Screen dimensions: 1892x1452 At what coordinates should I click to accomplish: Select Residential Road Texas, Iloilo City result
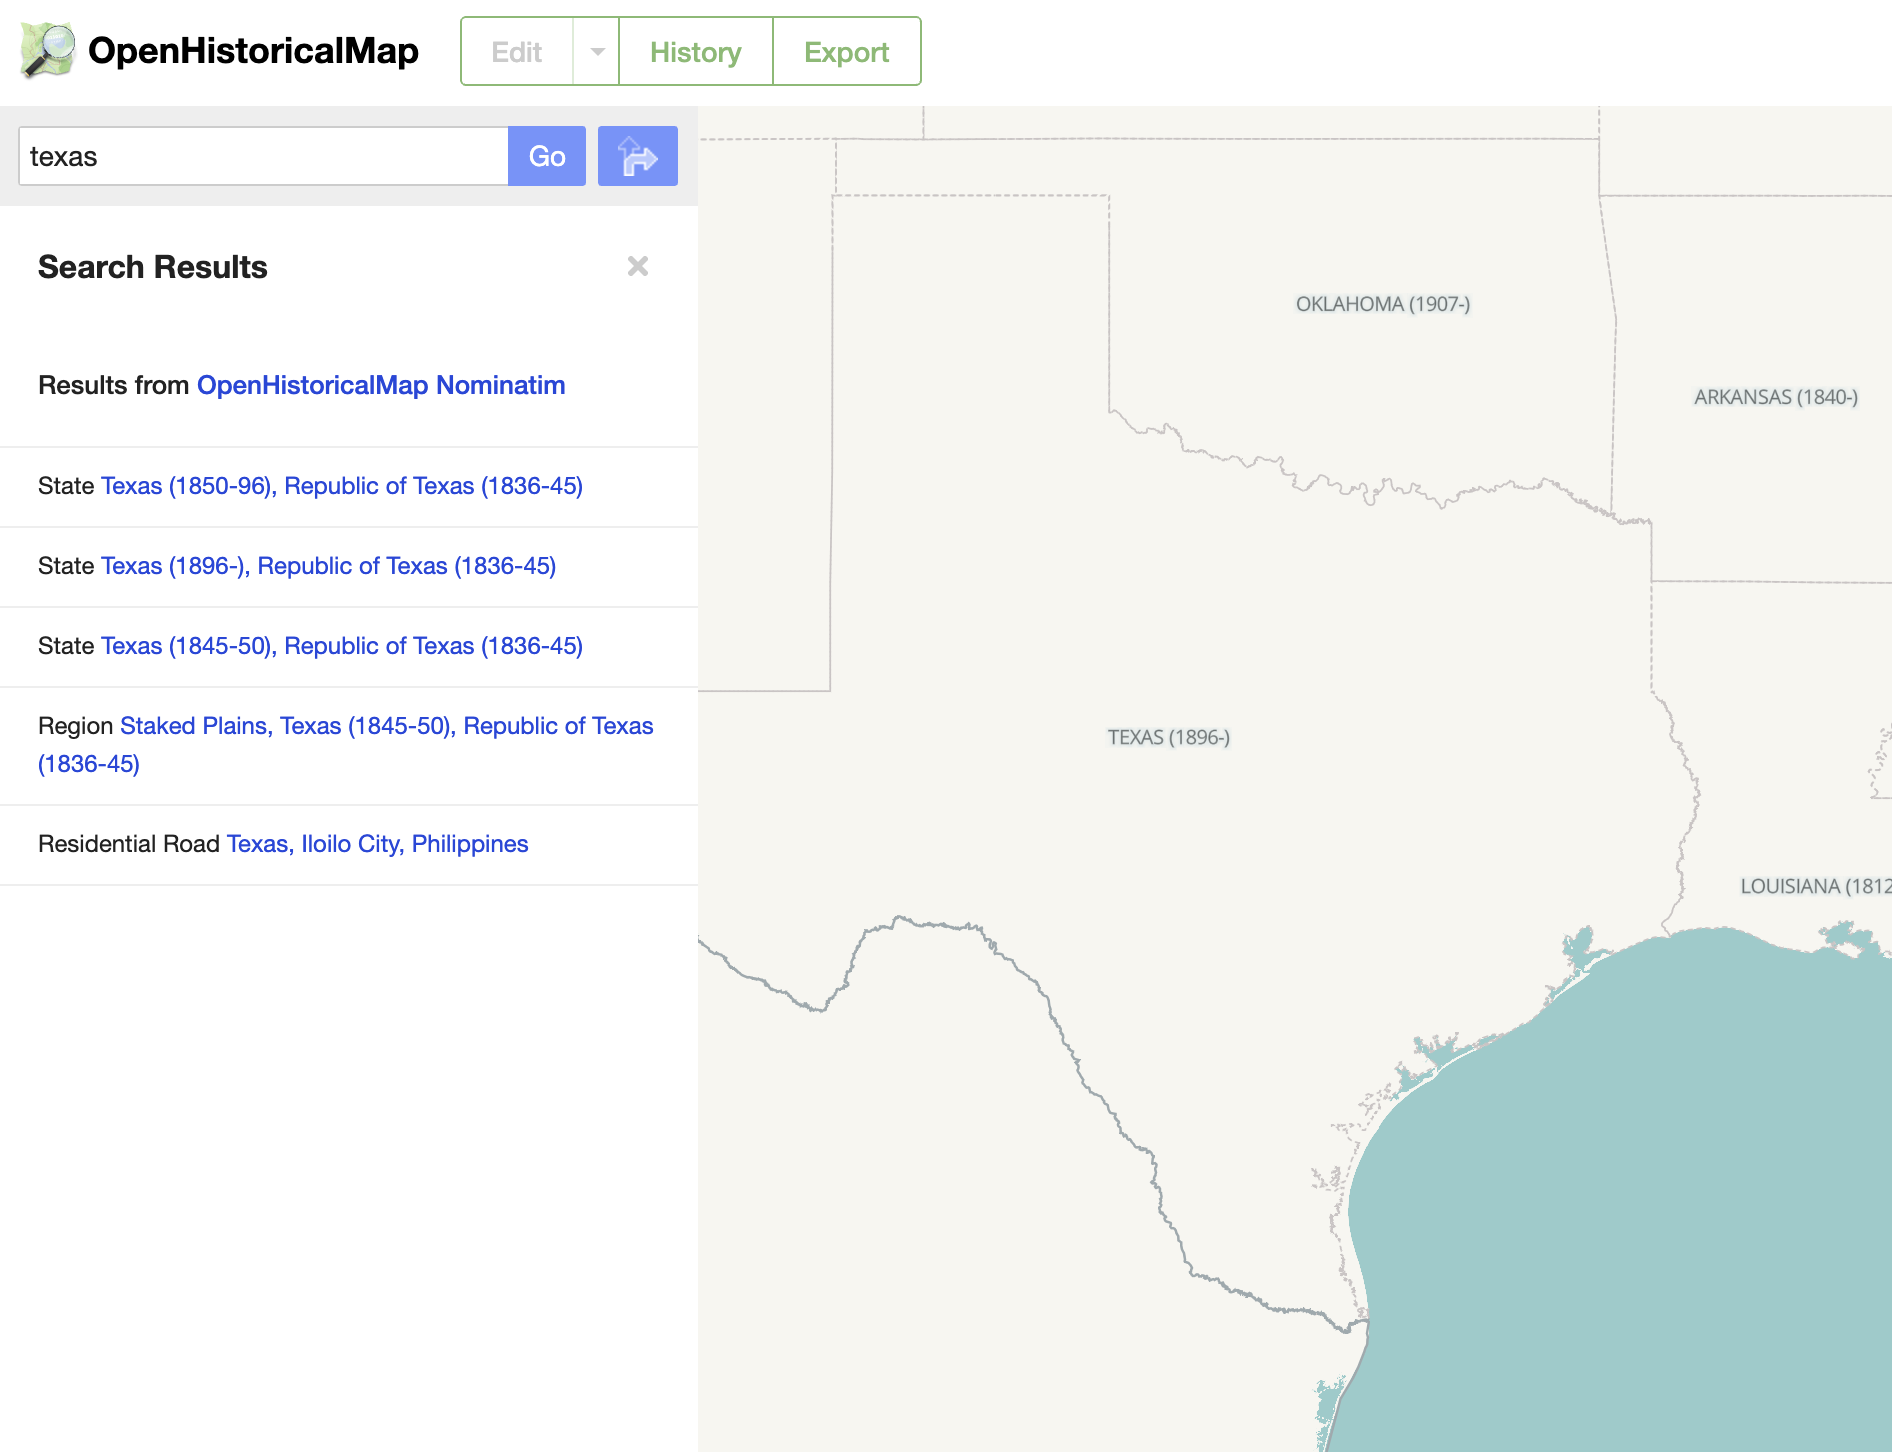point(376,843)
